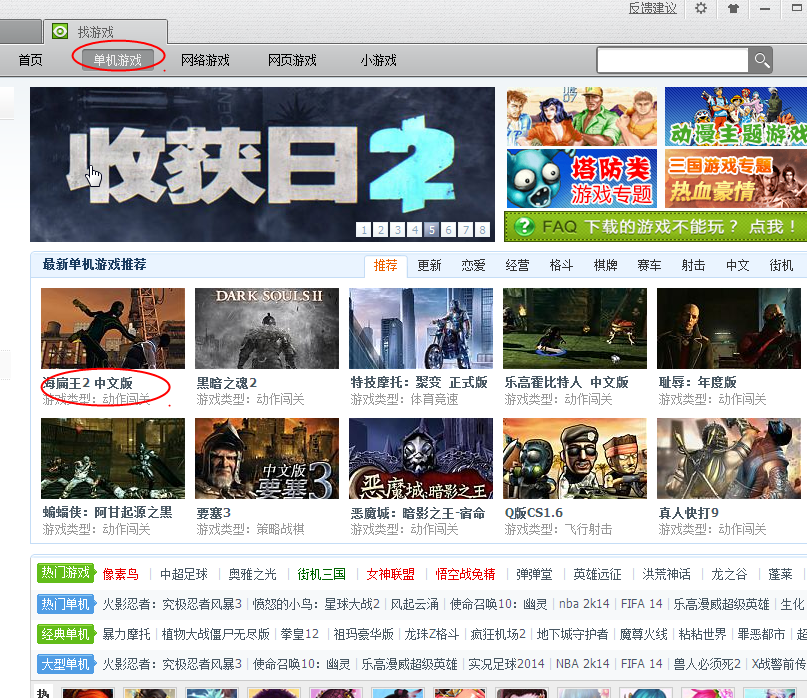Open the 暴力摩托 classic game link
Viewport: 807px width, 698px height.
pyautogui.click(x=126, y=635)
